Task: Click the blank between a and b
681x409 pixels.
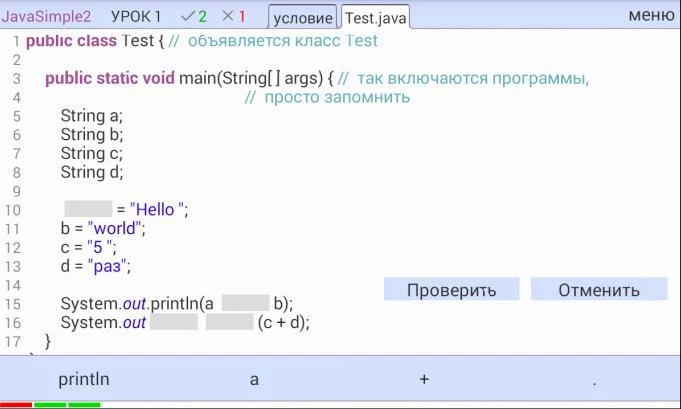Action: pos(245,303)
